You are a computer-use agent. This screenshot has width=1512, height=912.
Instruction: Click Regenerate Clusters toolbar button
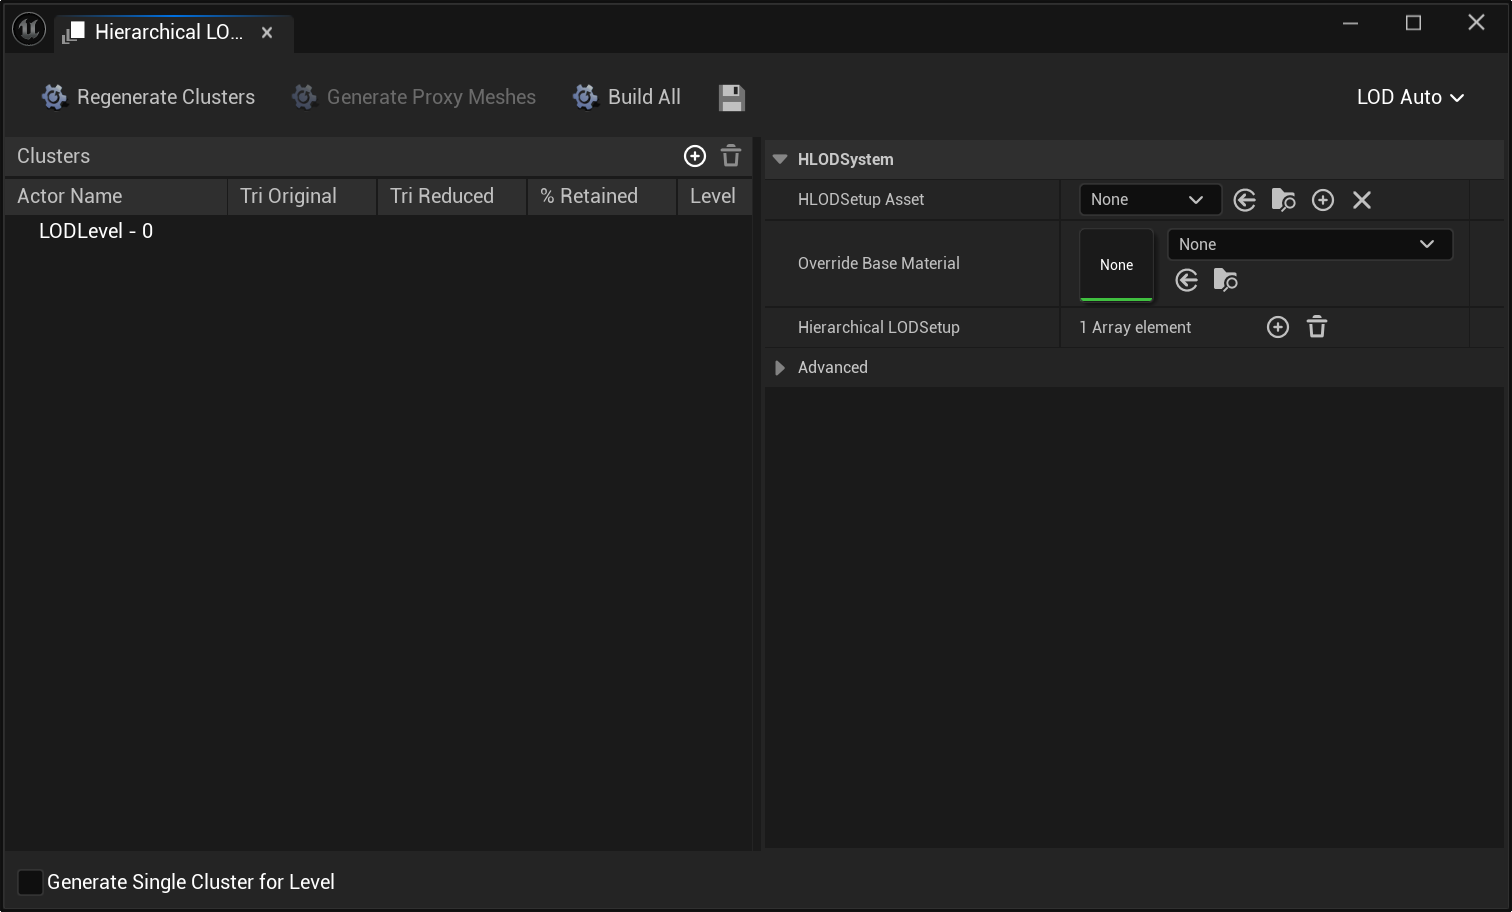coord(148,97)
